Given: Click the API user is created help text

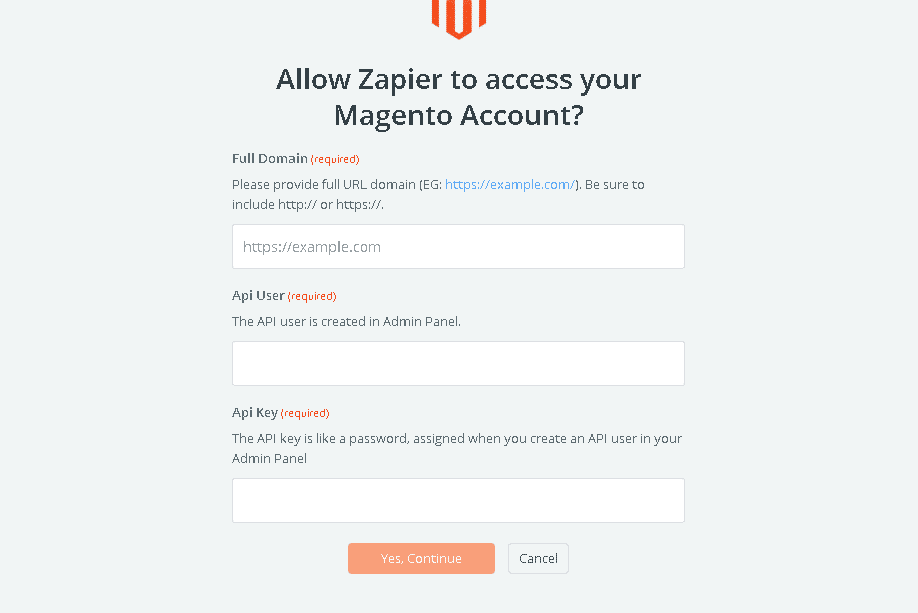Looking at the screenshot, I should 346,322.
